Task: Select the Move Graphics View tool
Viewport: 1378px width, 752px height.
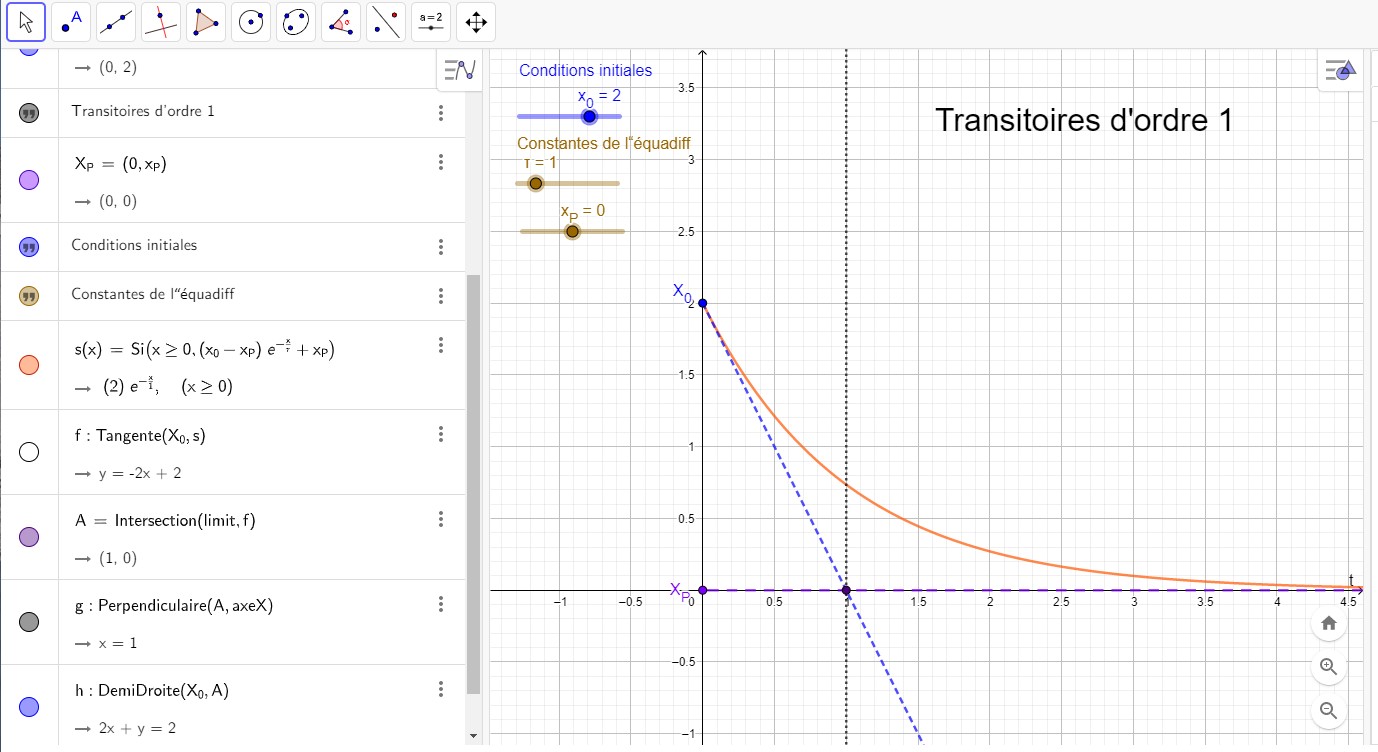Action: 476,21
